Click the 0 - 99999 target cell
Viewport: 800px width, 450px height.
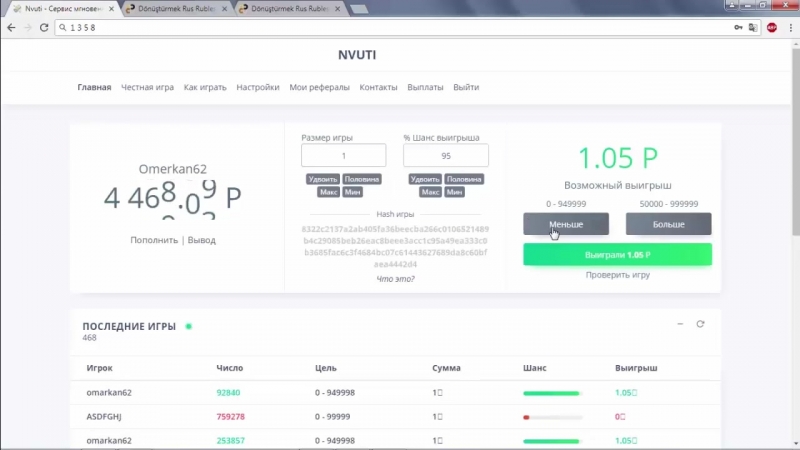pos(333,416)
